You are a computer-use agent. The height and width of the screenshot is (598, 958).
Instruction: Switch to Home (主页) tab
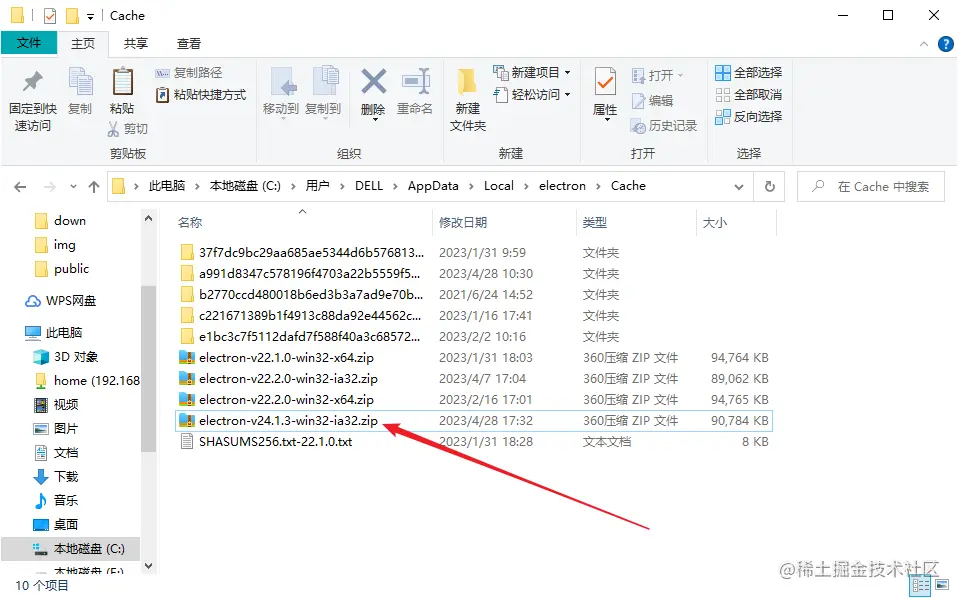point(83,43)
